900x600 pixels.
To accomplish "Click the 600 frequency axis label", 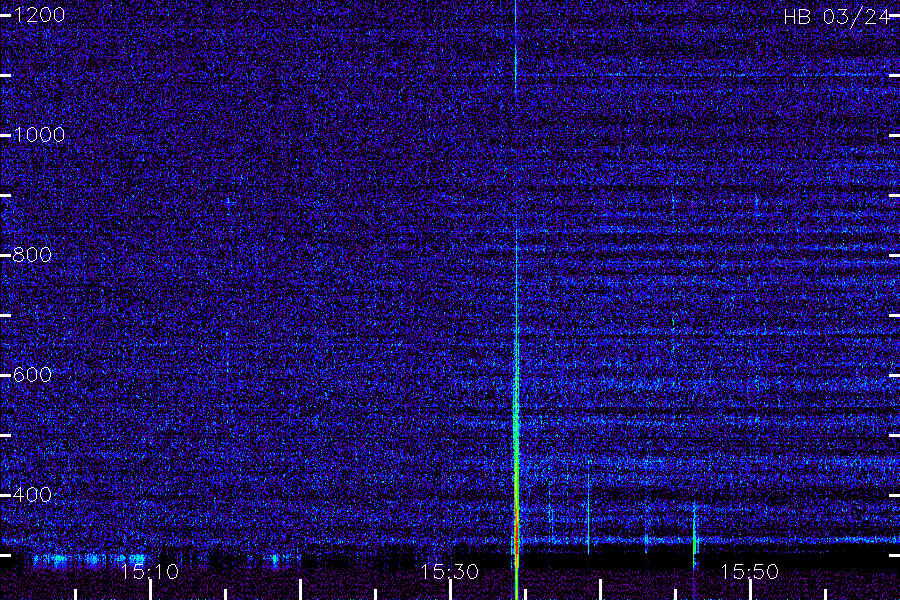I will pyautogui.click(x=32, y=375).
